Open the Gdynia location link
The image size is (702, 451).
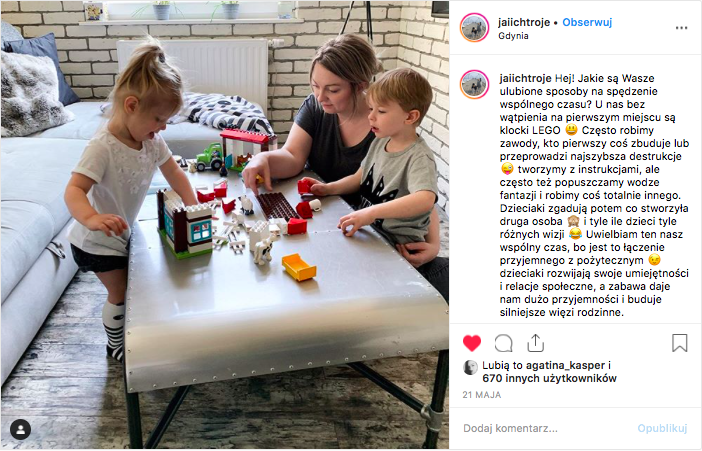513,36
